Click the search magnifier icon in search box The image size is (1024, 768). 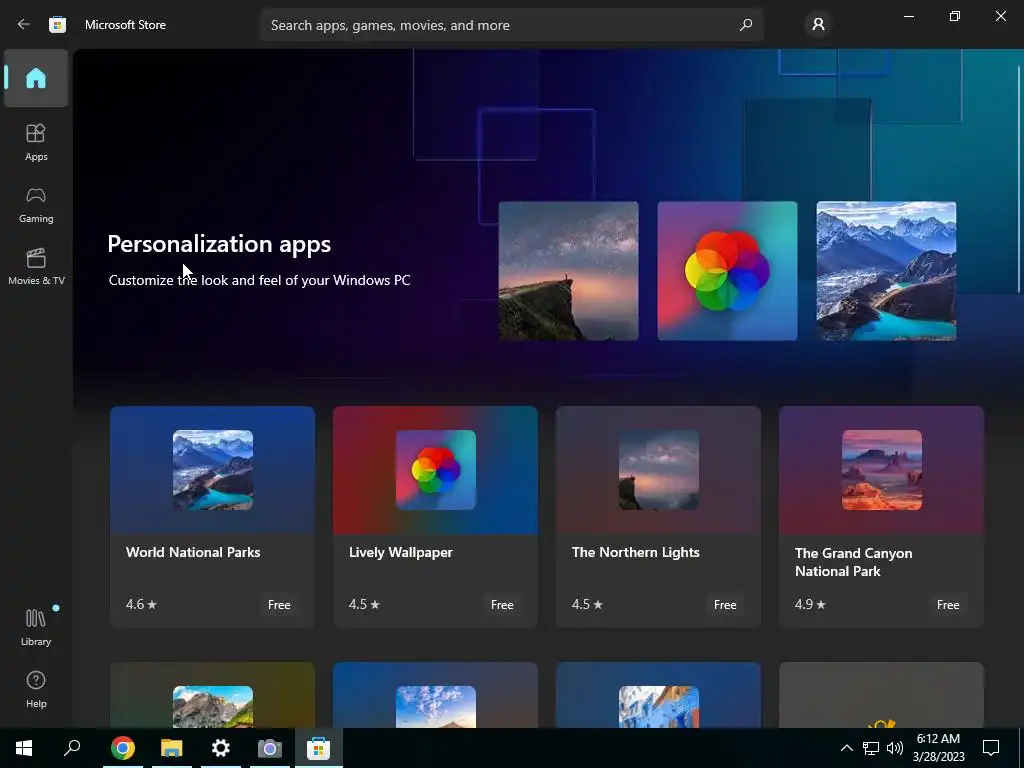(x=746, y=25)
